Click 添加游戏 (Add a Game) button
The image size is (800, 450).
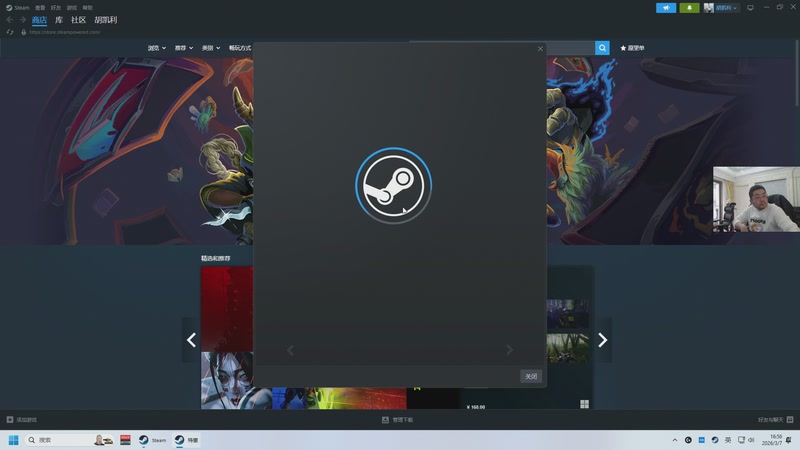point(21,420)
